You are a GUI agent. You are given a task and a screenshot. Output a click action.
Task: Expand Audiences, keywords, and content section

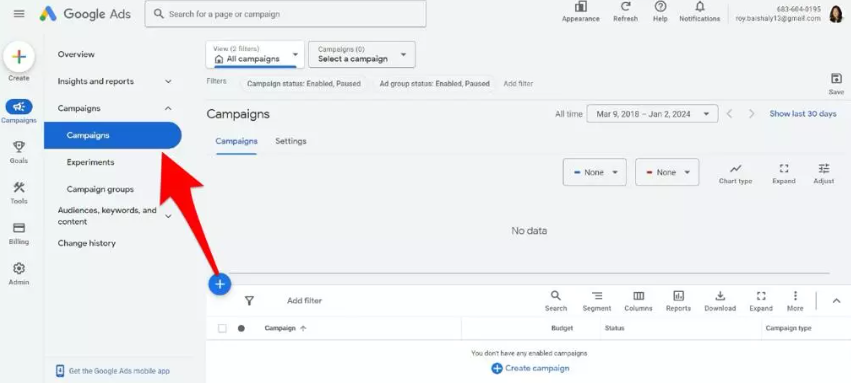pyautogui.click(x=168, y=216)
